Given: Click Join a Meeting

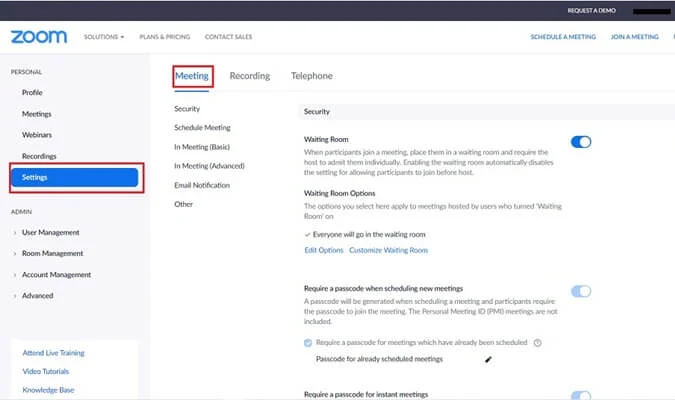Looking at the screenshot, I should point(635,37).
